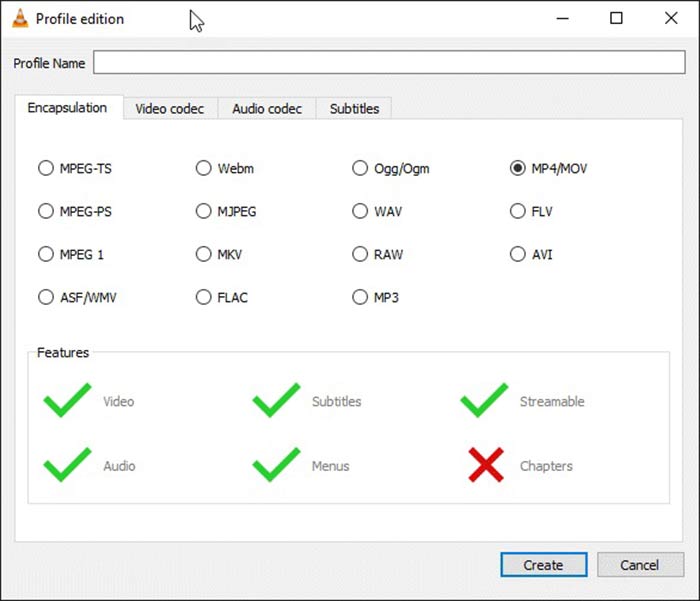Select Ogg/Ogm as the container
This screenshot has width=700, height=601.
coord(360,168)
